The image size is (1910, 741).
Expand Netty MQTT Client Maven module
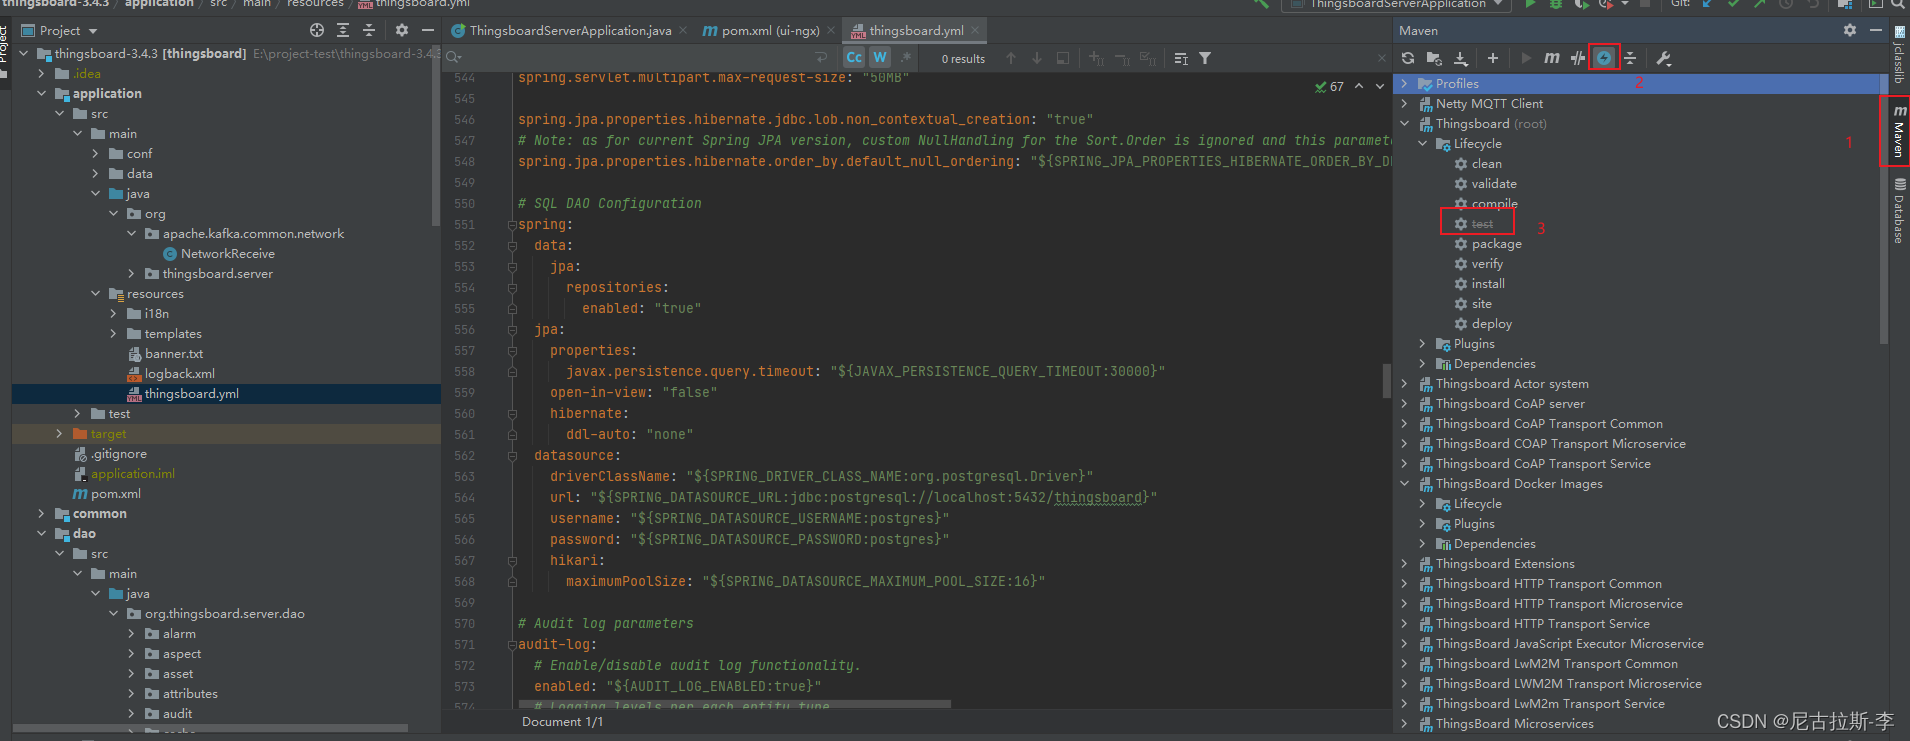click(1404, 104)
